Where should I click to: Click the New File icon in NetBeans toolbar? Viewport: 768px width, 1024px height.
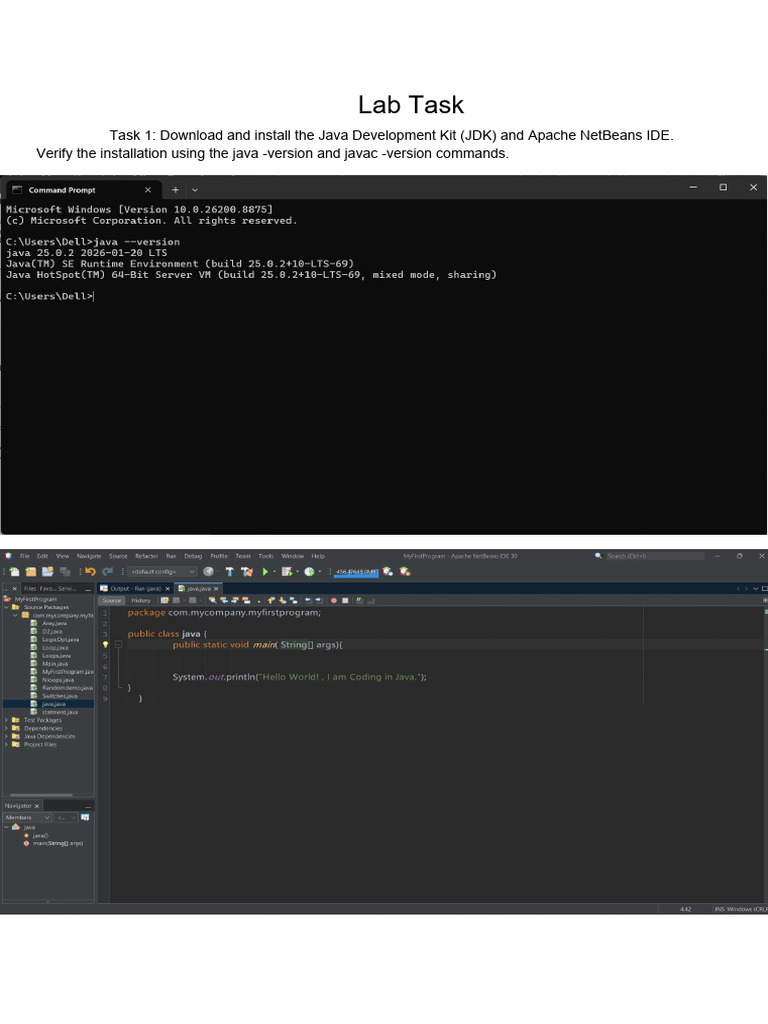click(x=14, y=571)
